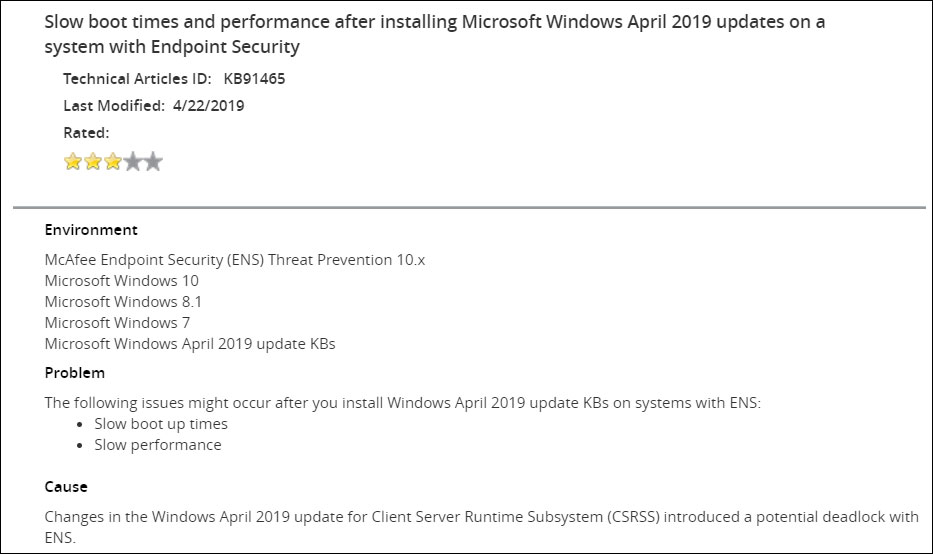Click the Cause section heading
Image resolution: width=933 pixels, height=554 pixels.
(x=66, y=487)
